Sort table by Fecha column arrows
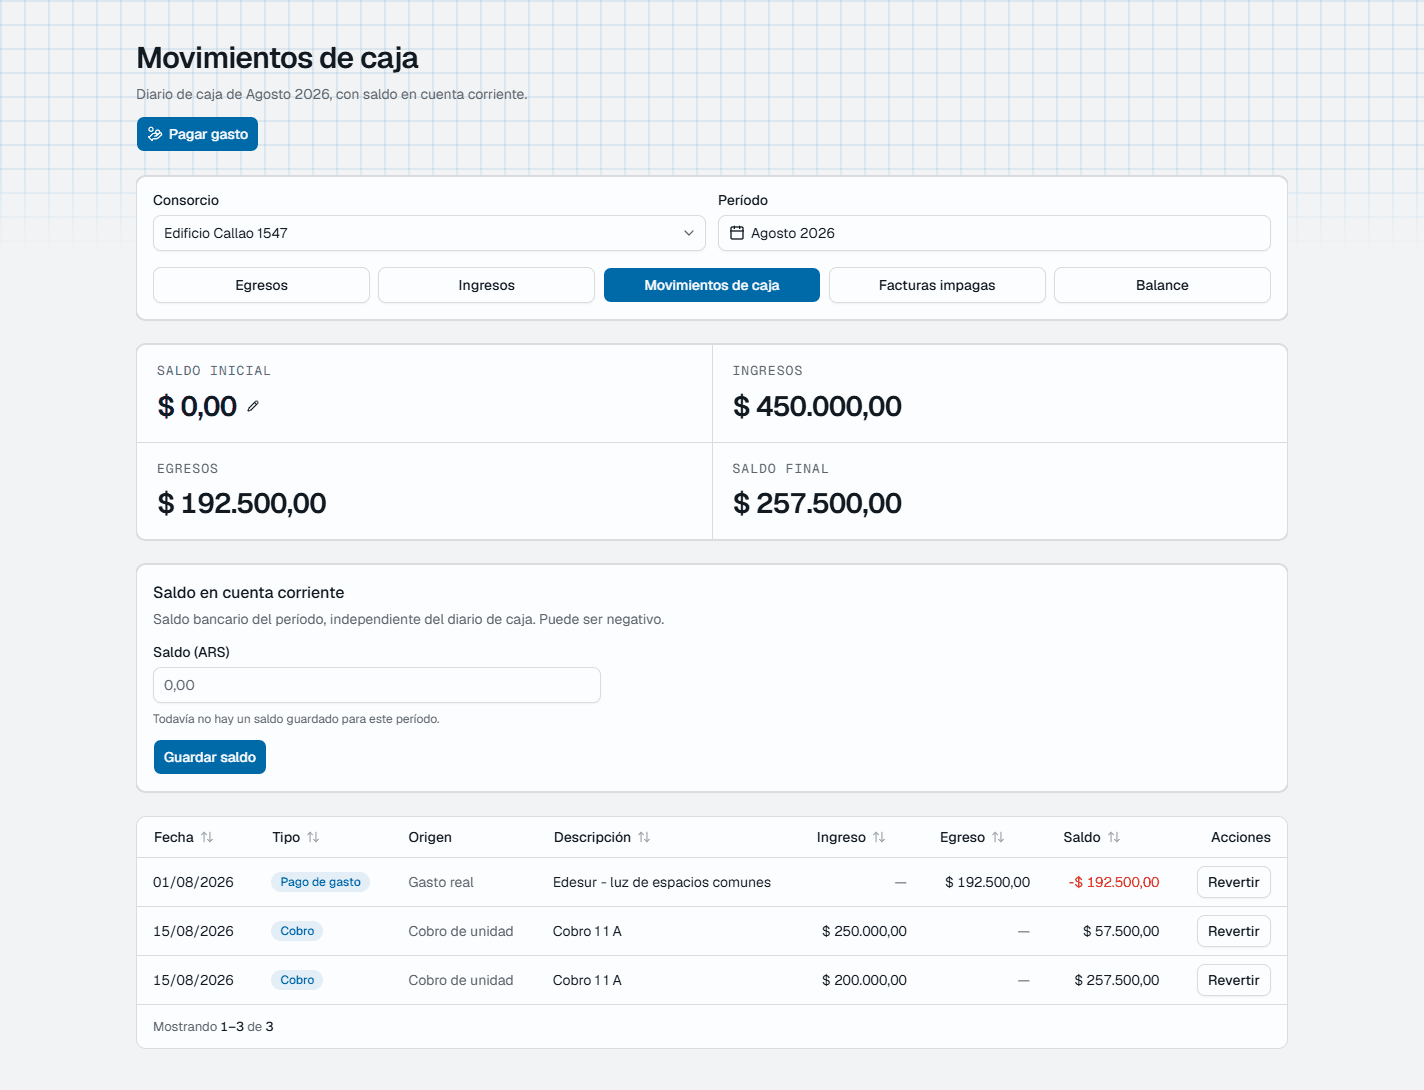 pyautogui.click(x=207, y=837)
